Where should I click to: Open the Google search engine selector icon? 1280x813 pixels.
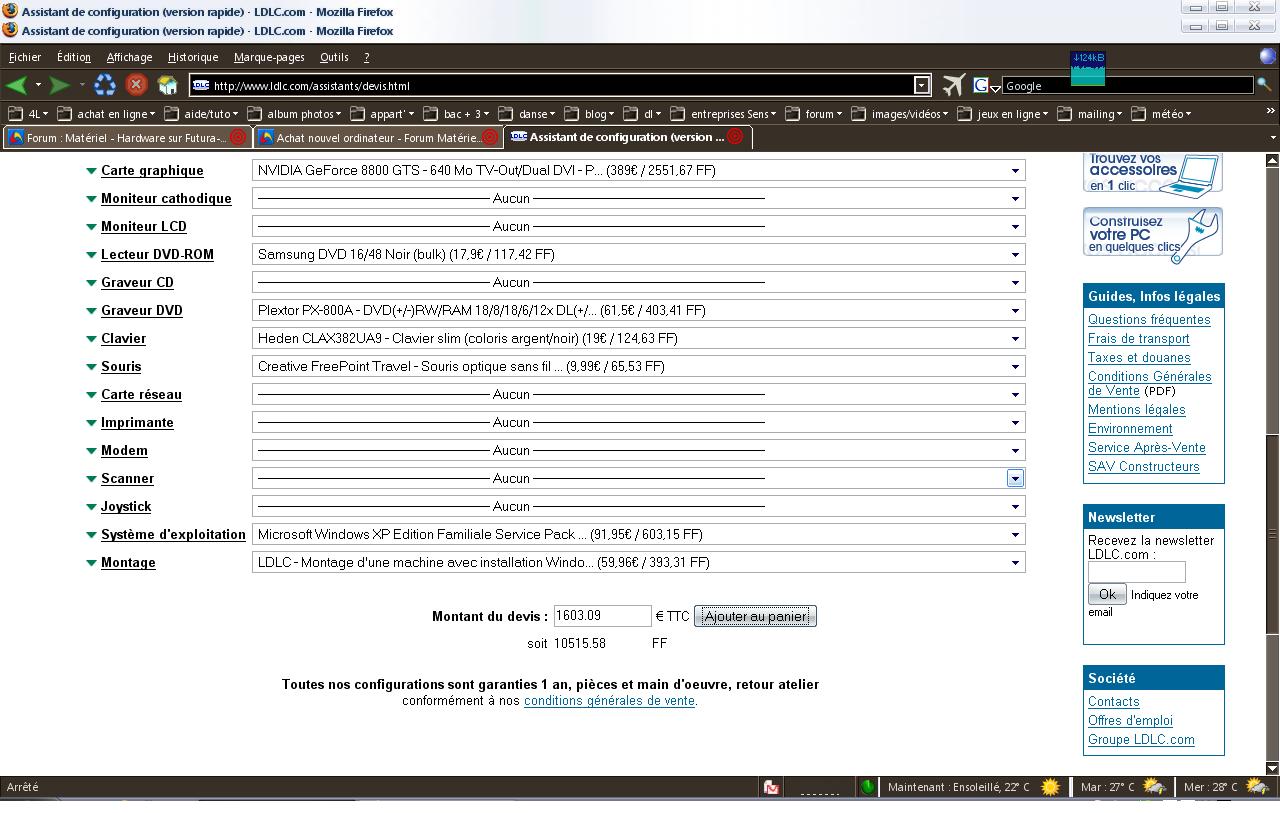(985, 86)
